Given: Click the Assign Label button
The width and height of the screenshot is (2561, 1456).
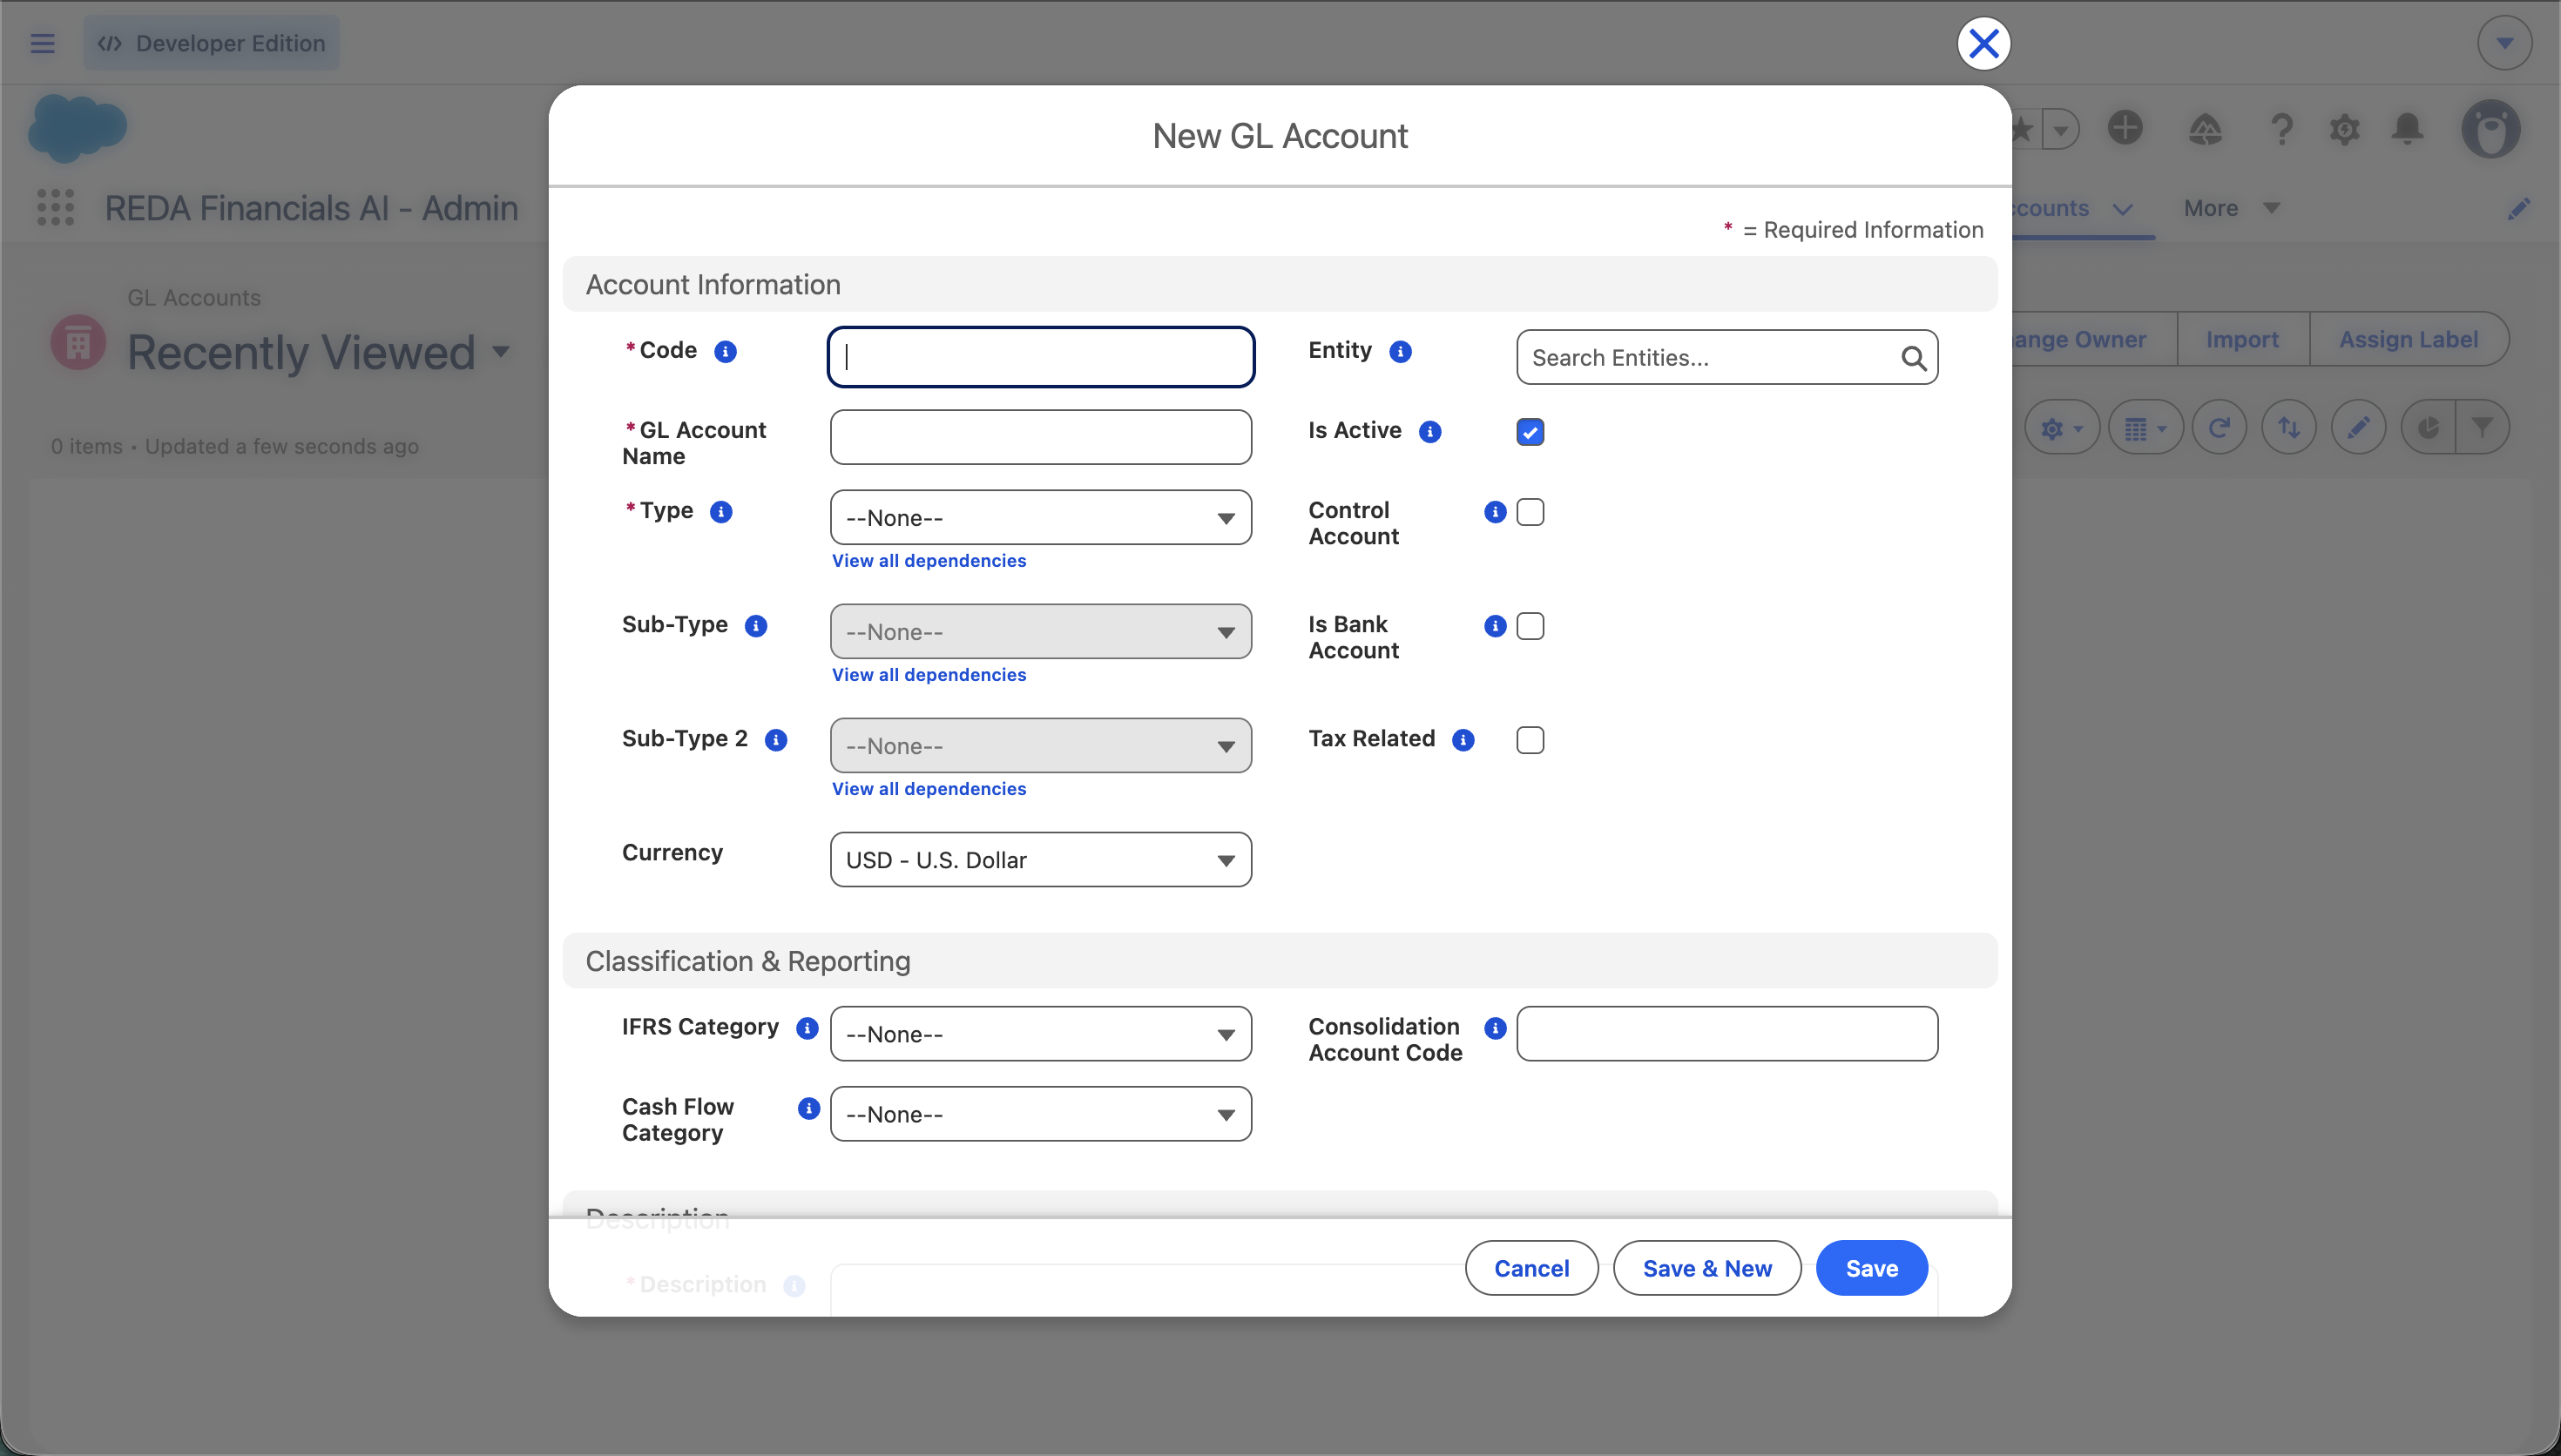Looking at the screenshot, I should (2408, 340).
